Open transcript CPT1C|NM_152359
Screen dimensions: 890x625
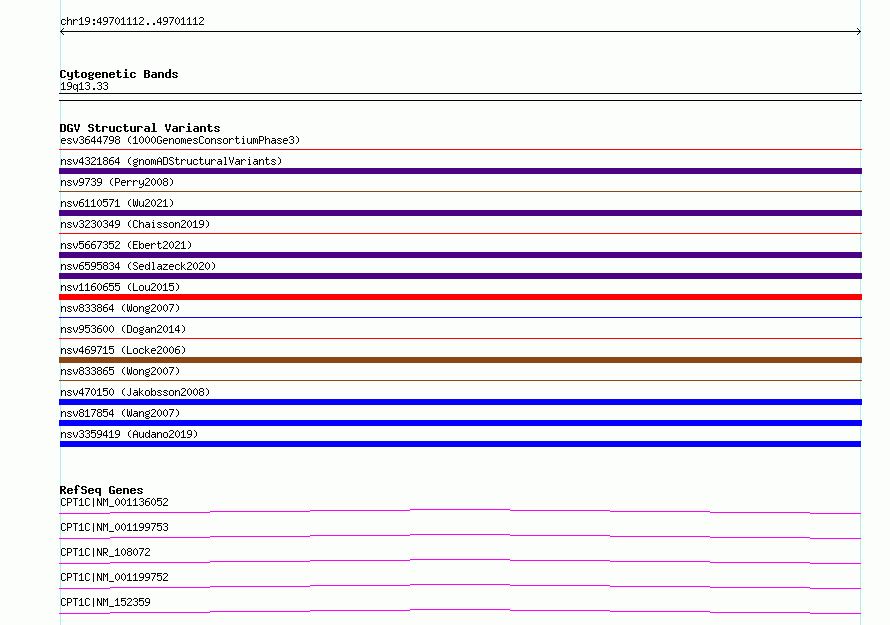click(x=105, y=602)
